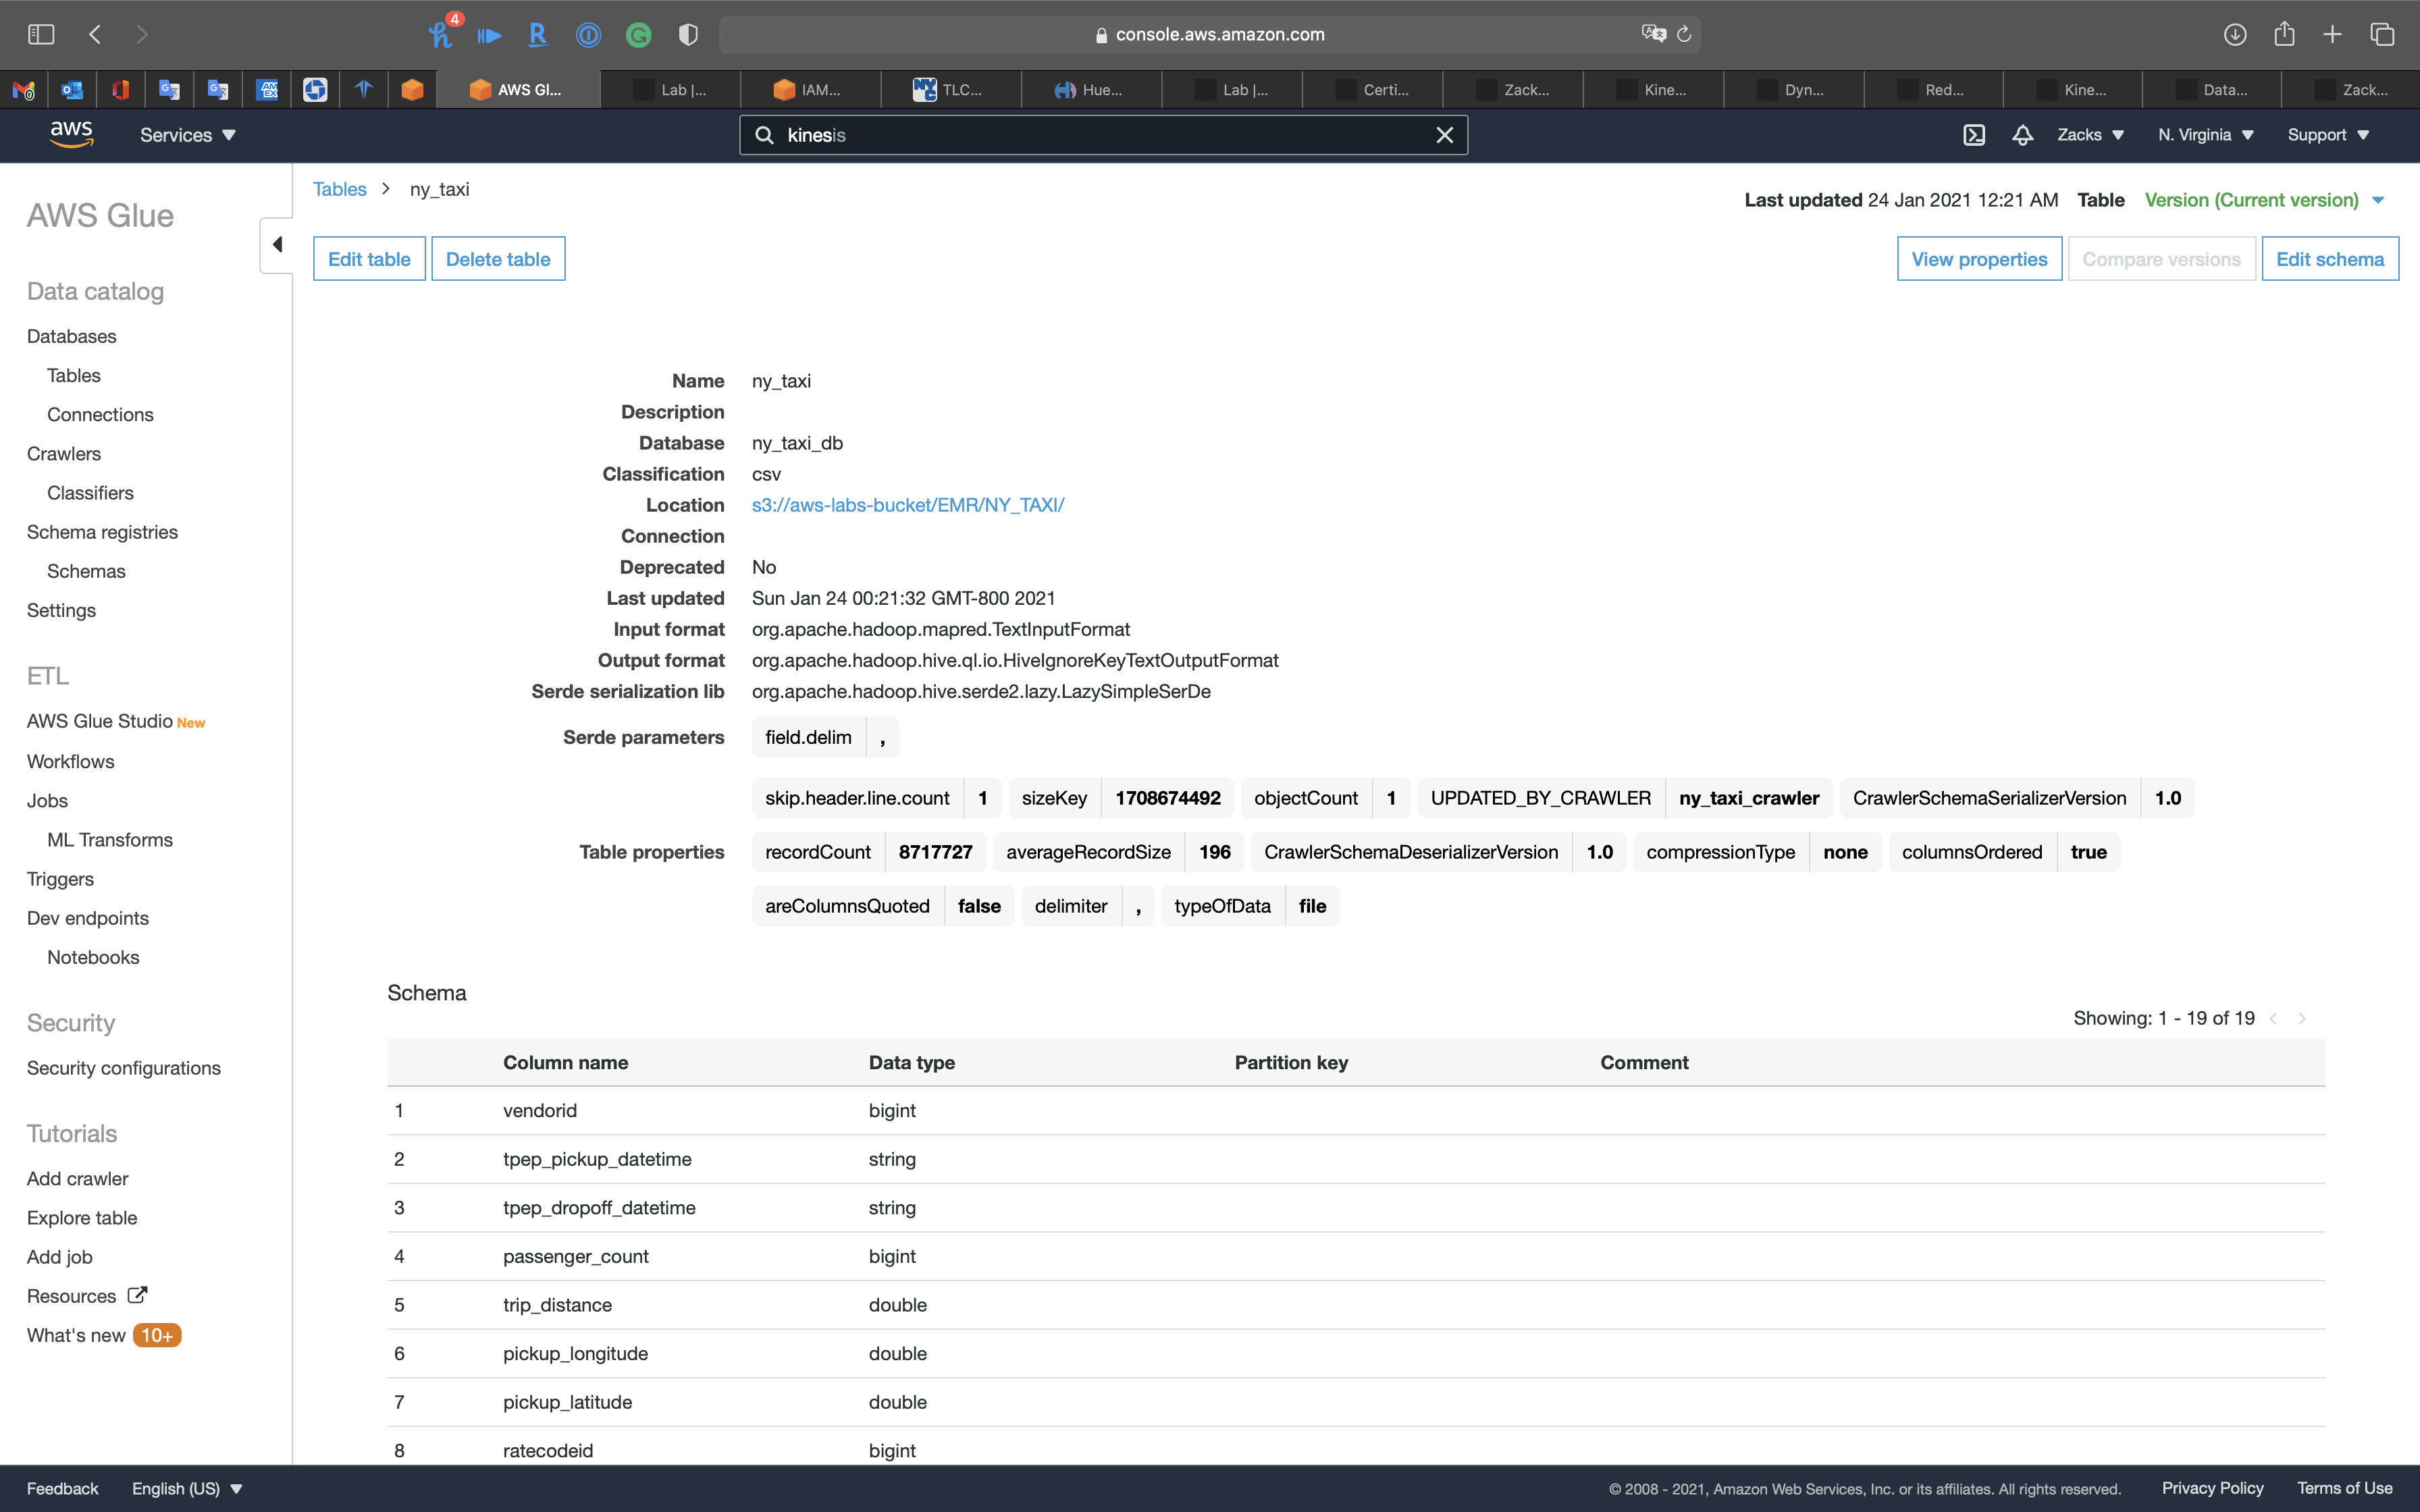Clear the kinesis search with X icon
The width and height of the screenshot is (2420, 1512).
[1444, 135]
